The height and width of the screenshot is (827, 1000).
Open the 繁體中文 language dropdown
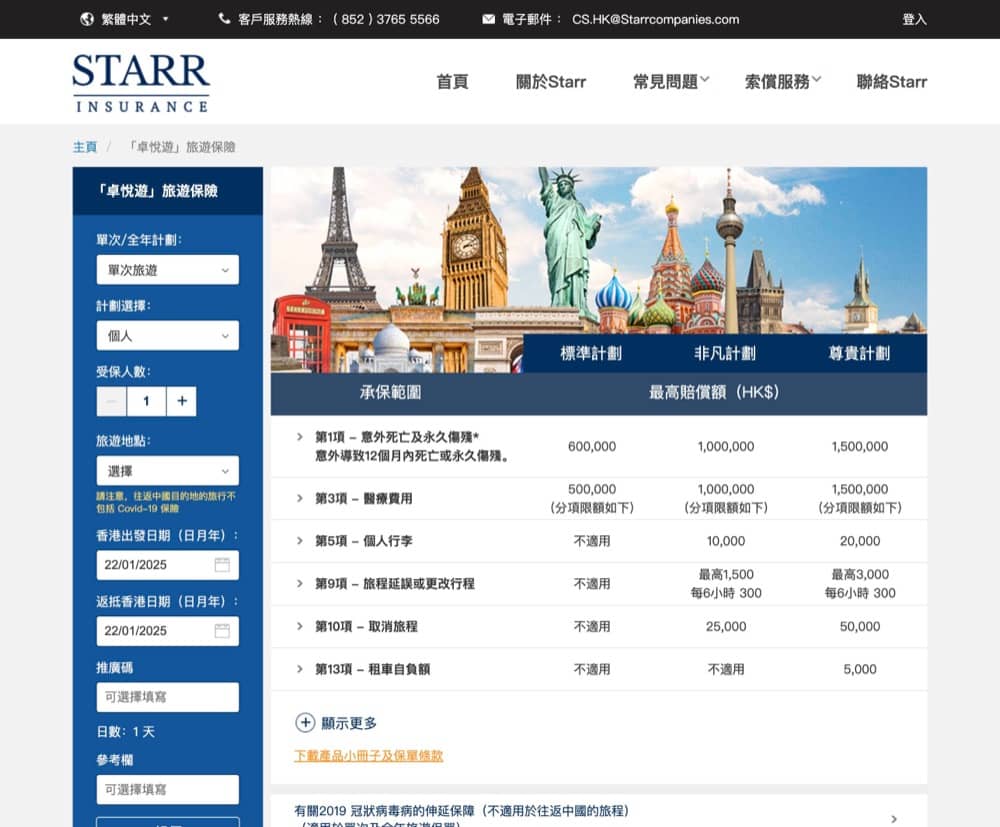pyautogui.click(x=135, y=19)
